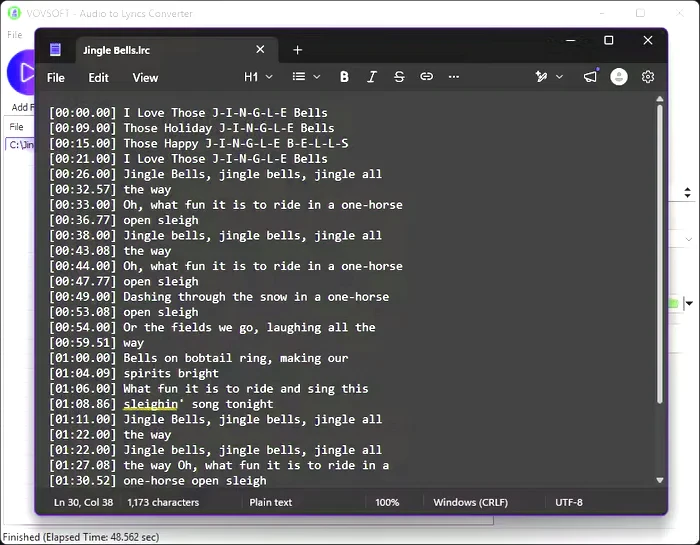The image size is (700, 545).
Task: Open the megaphone announcements icon
Action: pyautogui.click(x=590, y=77)
